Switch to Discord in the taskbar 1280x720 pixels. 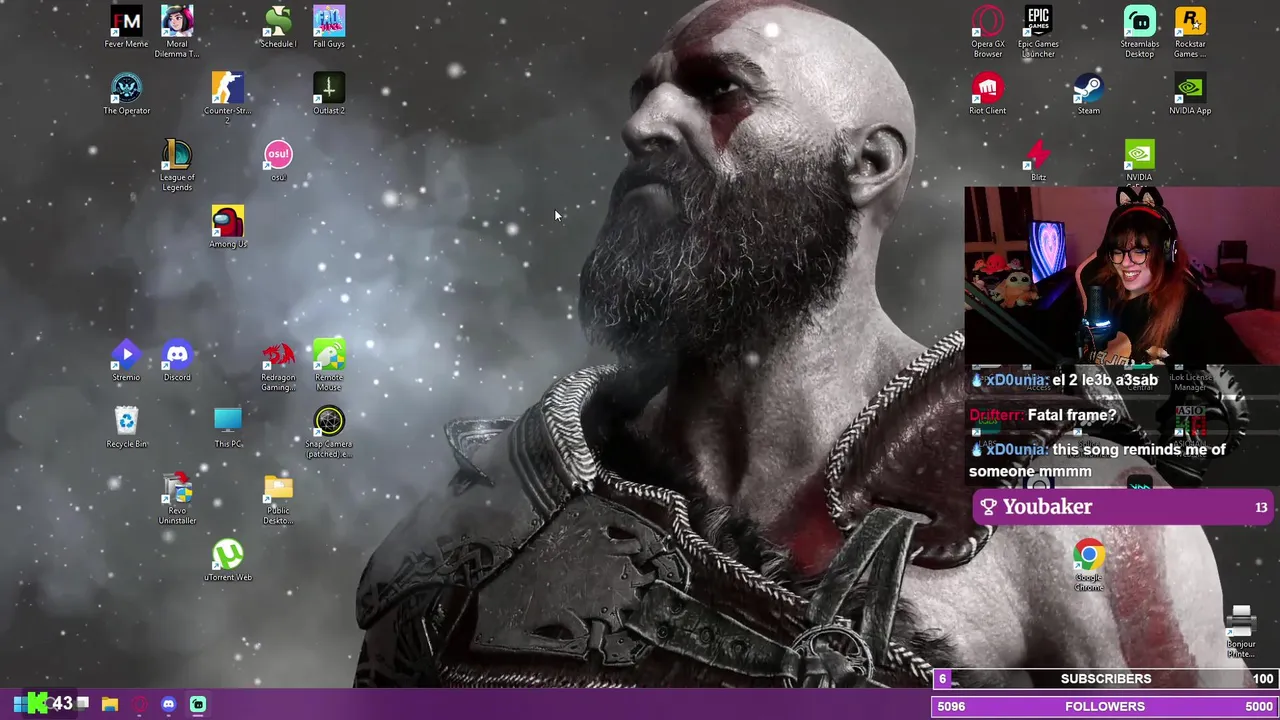click(168, 704)
